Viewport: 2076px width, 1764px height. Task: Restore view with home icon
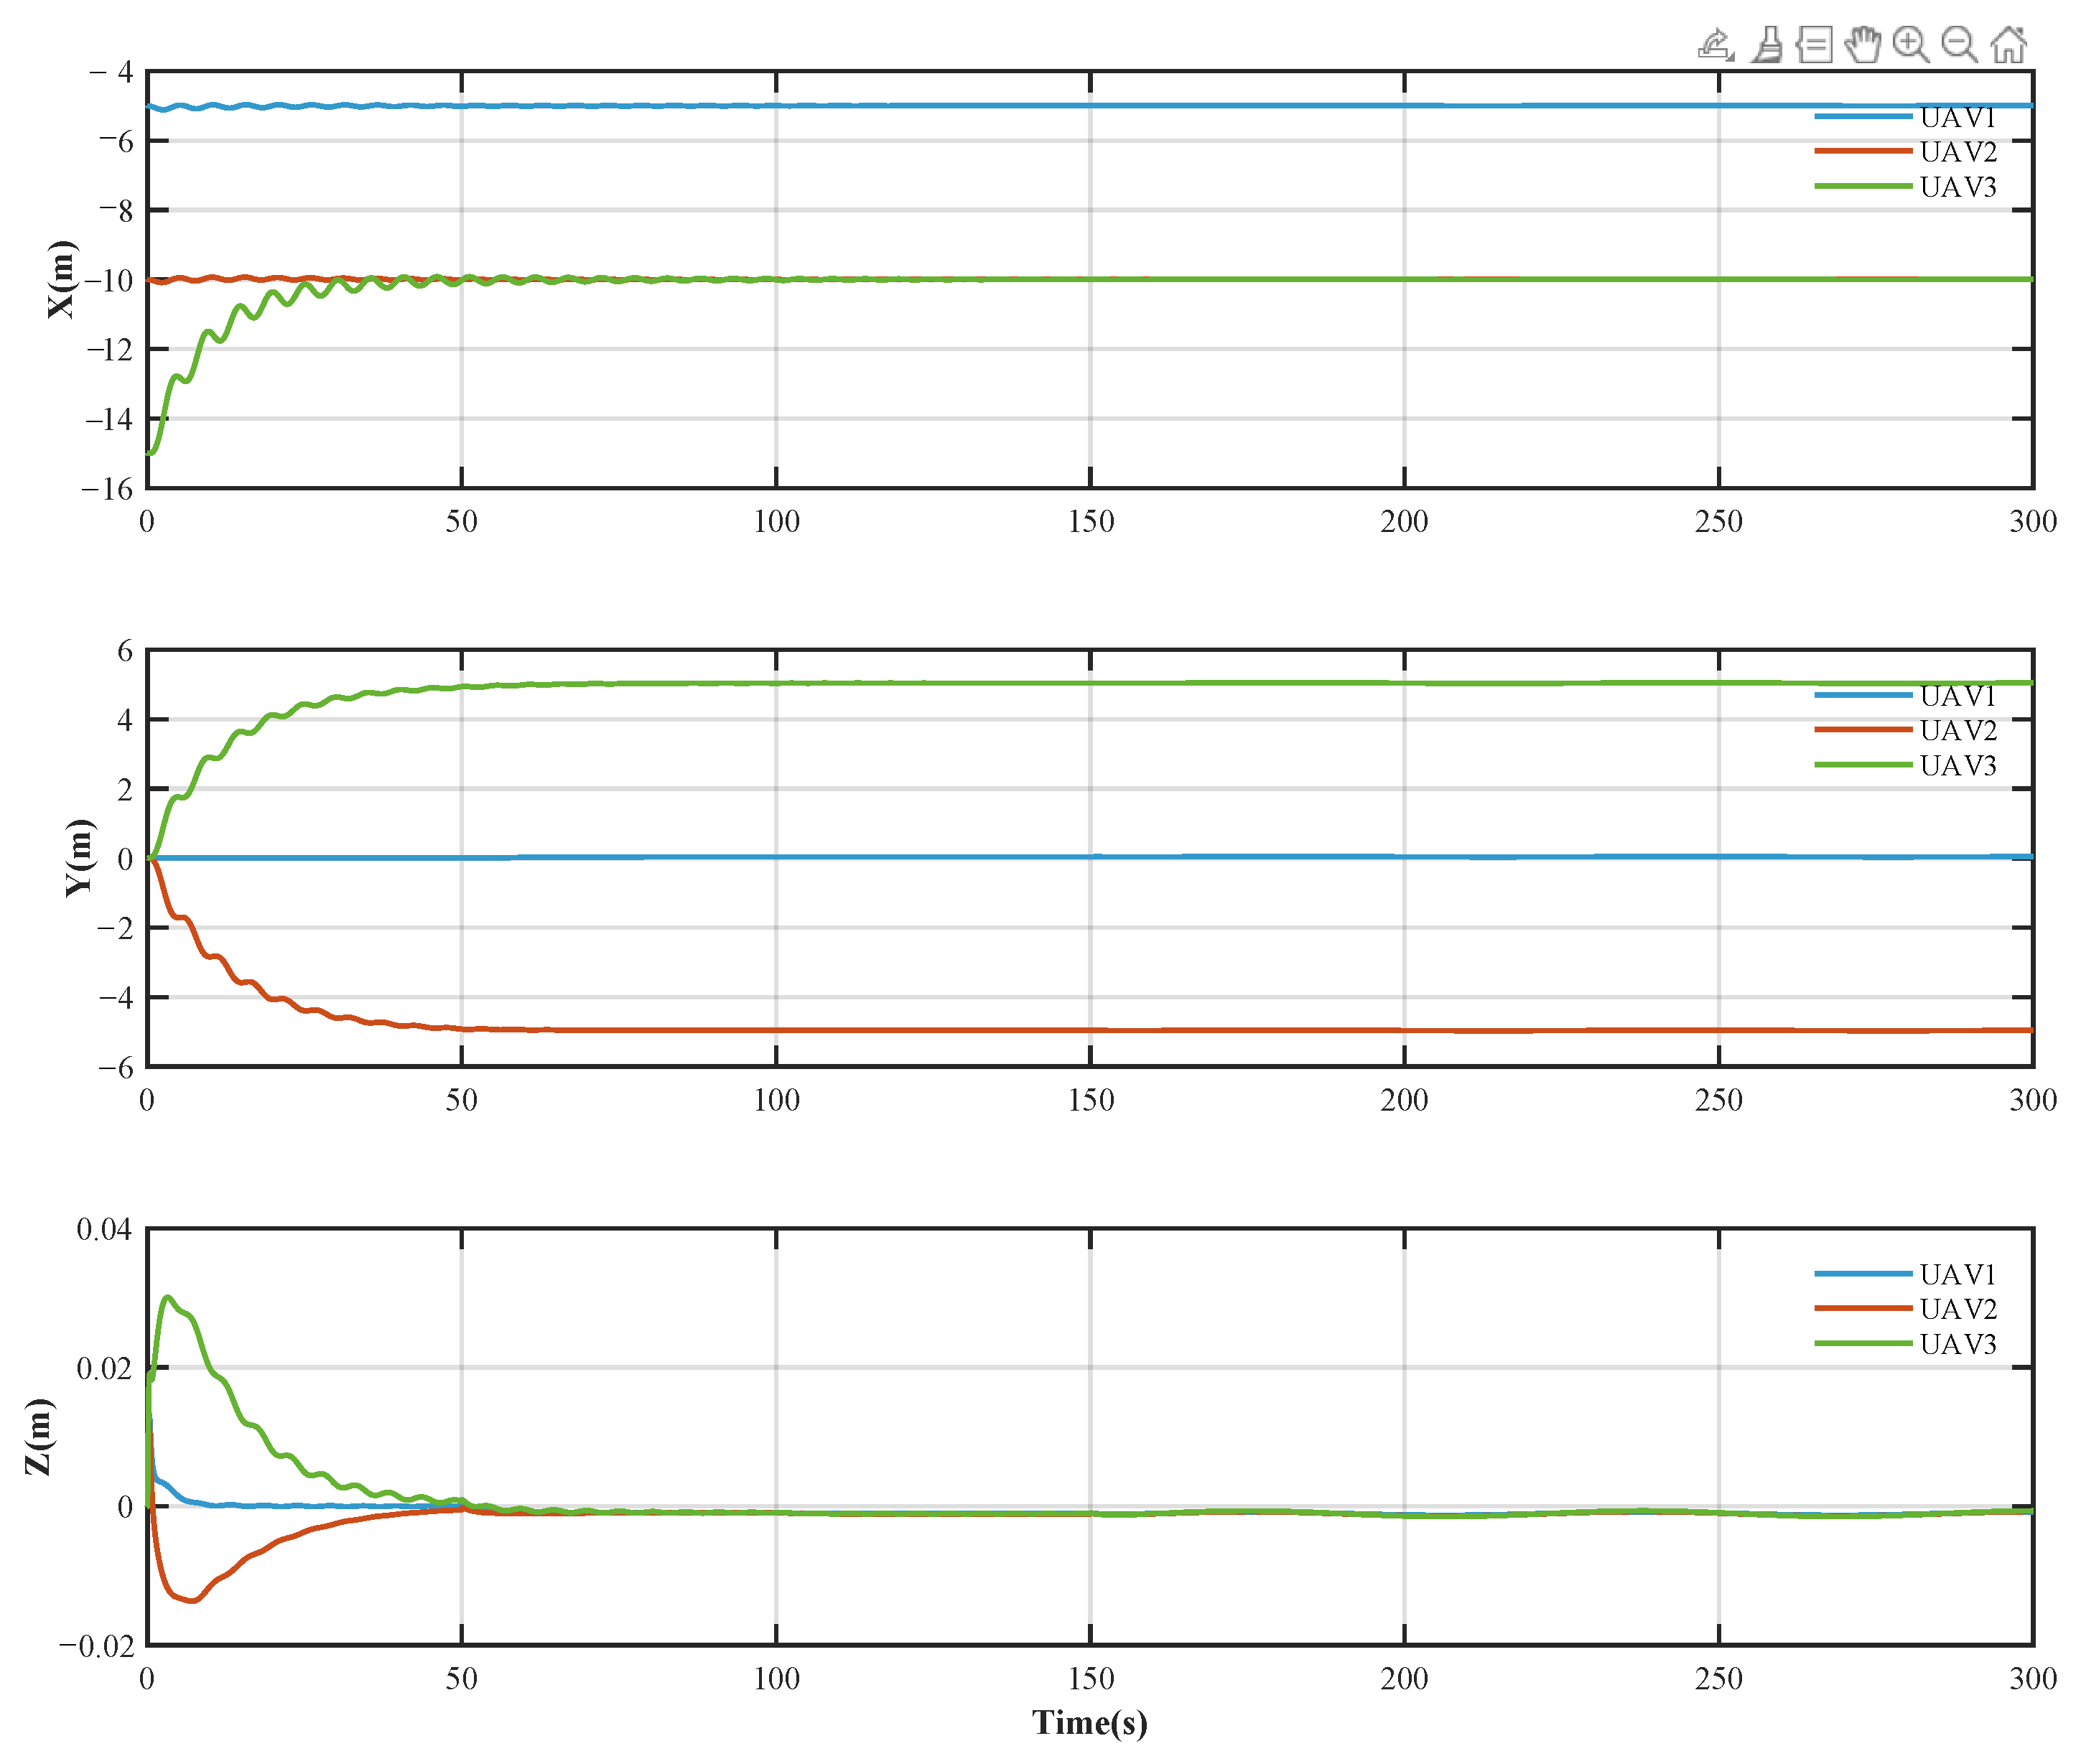pos(2008,45)
